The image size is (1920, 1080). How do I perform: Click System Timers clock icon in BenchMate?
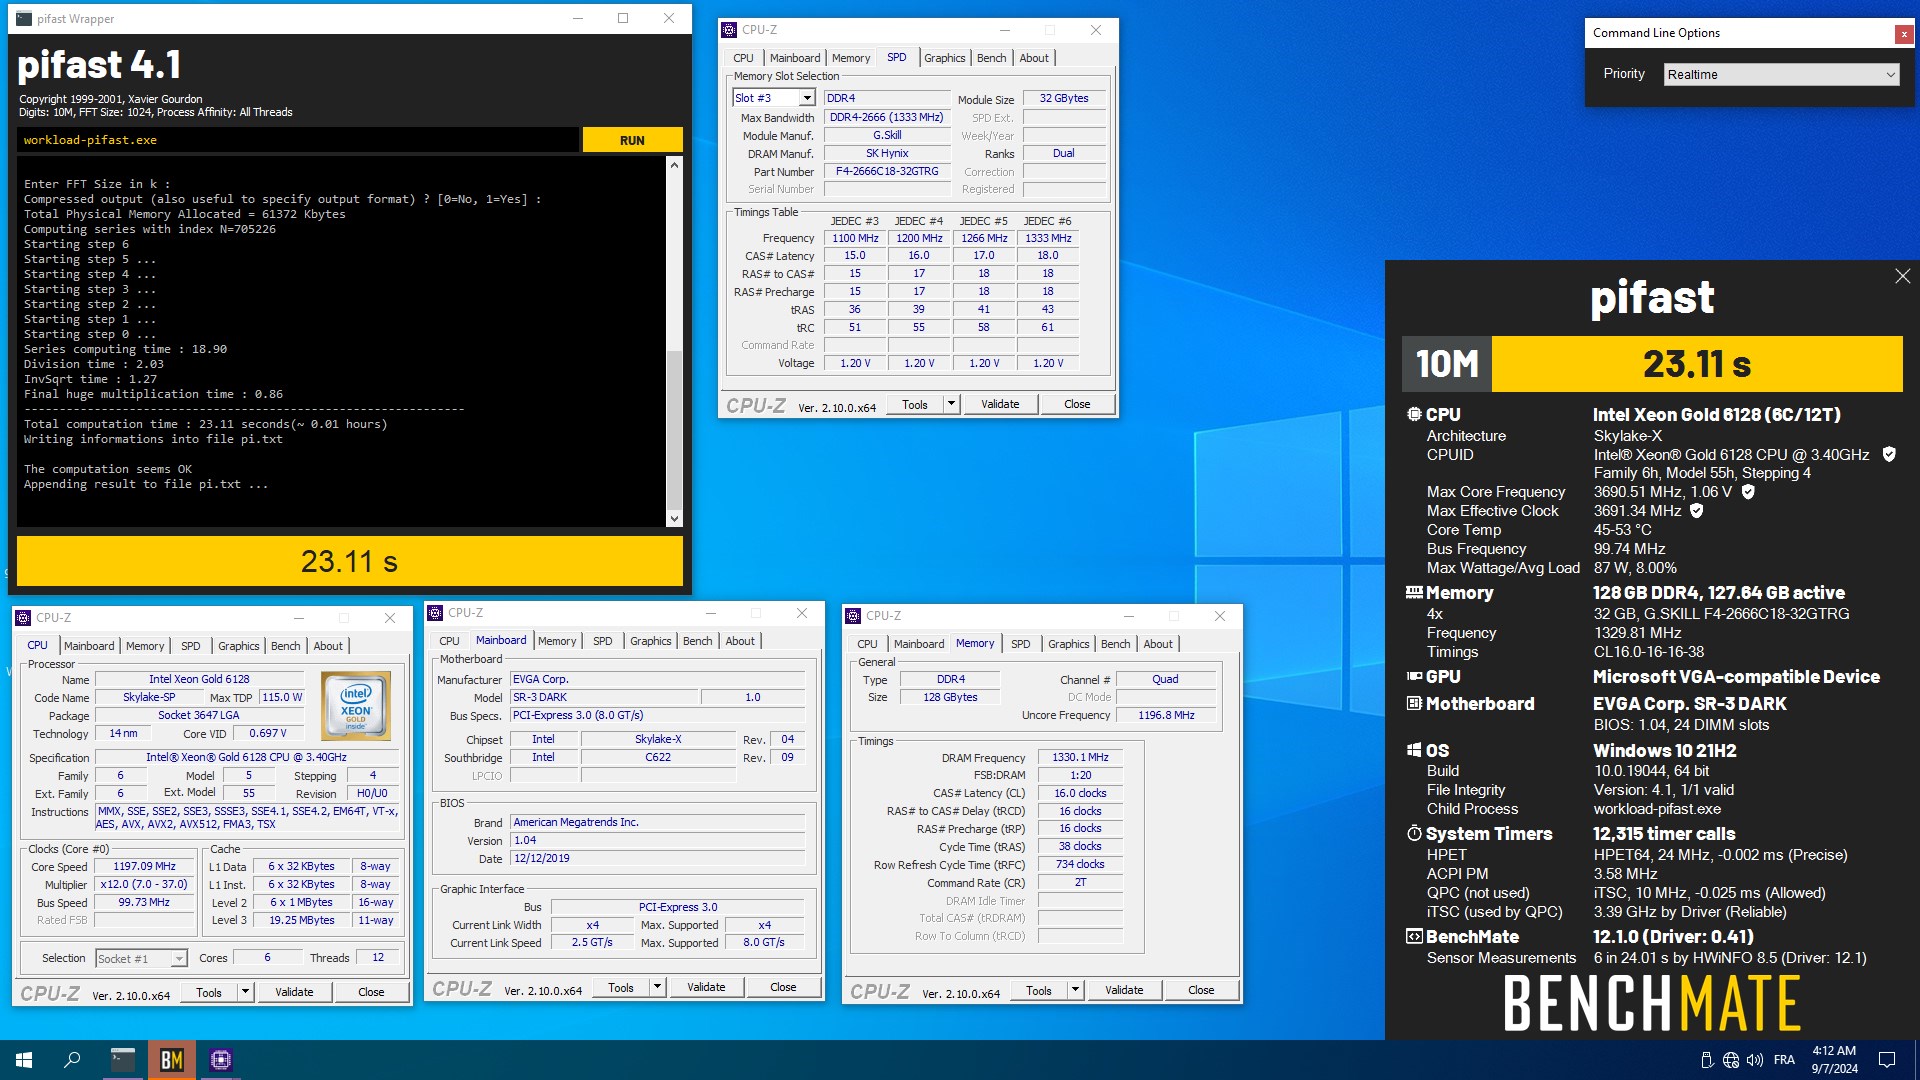(1414, 834)
